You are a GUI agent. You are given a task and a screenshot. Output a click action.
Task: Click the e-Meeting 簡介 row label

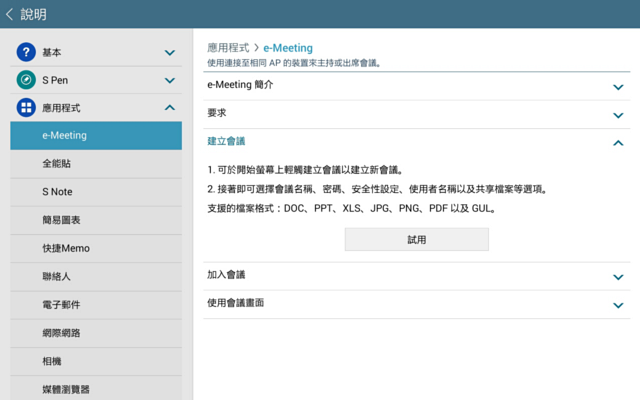coord(240,84)
